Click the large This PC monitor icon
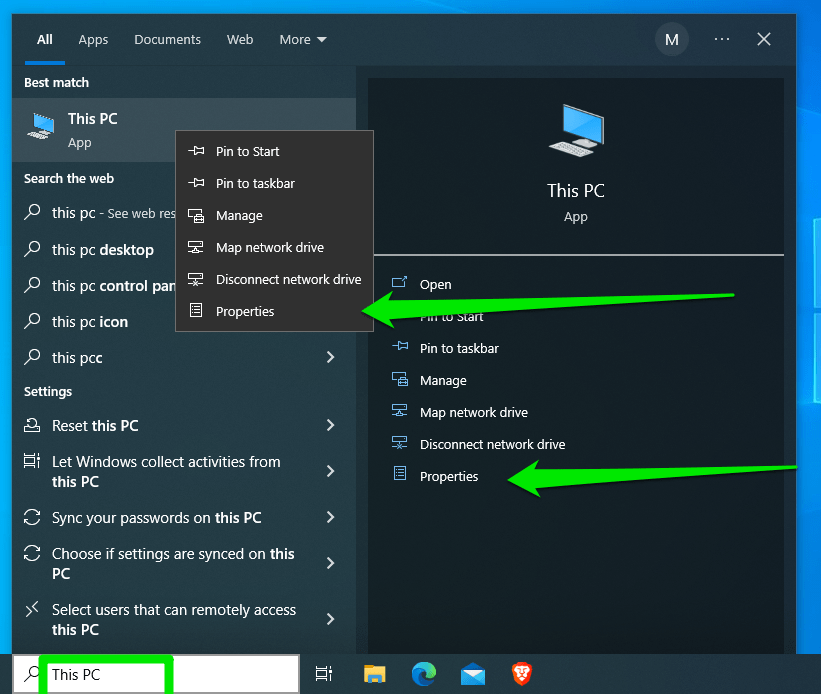821x694 pixels. [x=575, y=130]
